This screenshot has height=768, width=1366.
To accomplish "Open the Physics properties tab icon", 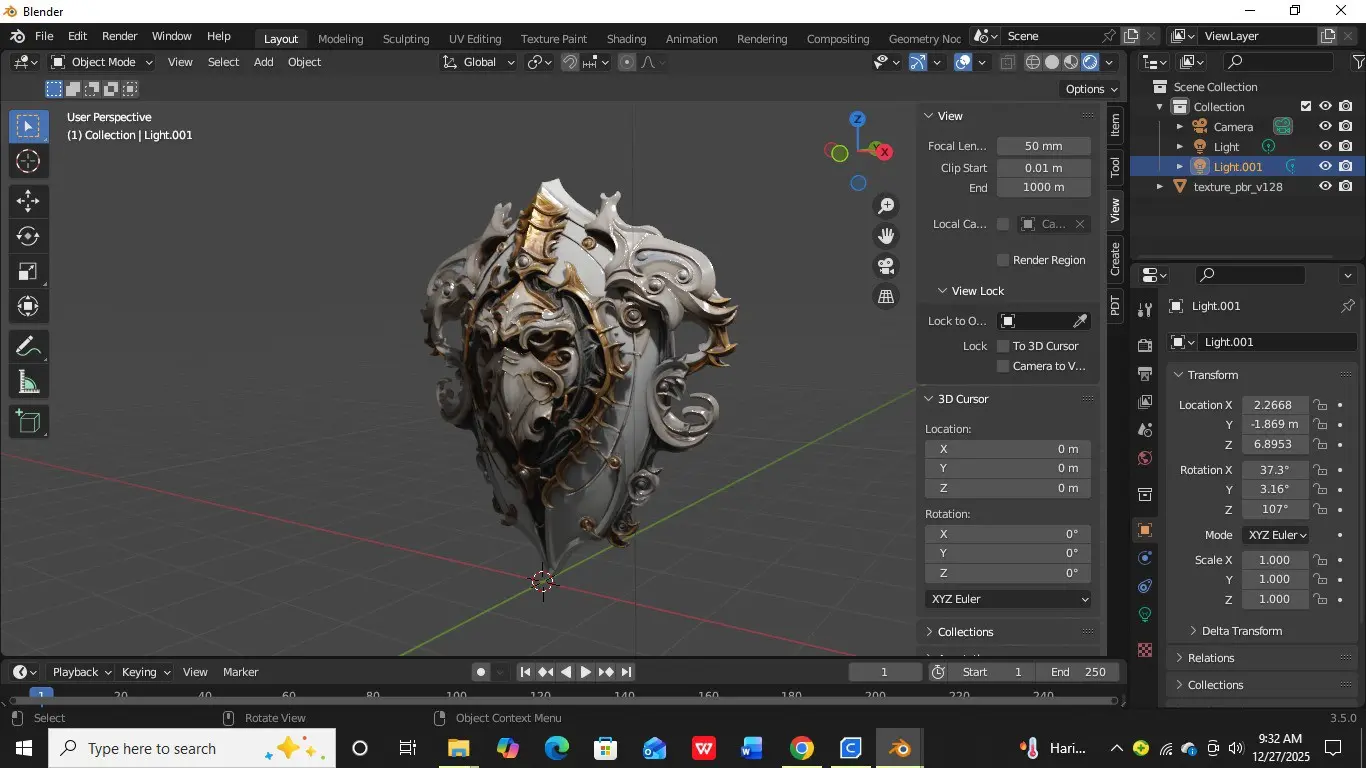I will [x=1145, y=557].
